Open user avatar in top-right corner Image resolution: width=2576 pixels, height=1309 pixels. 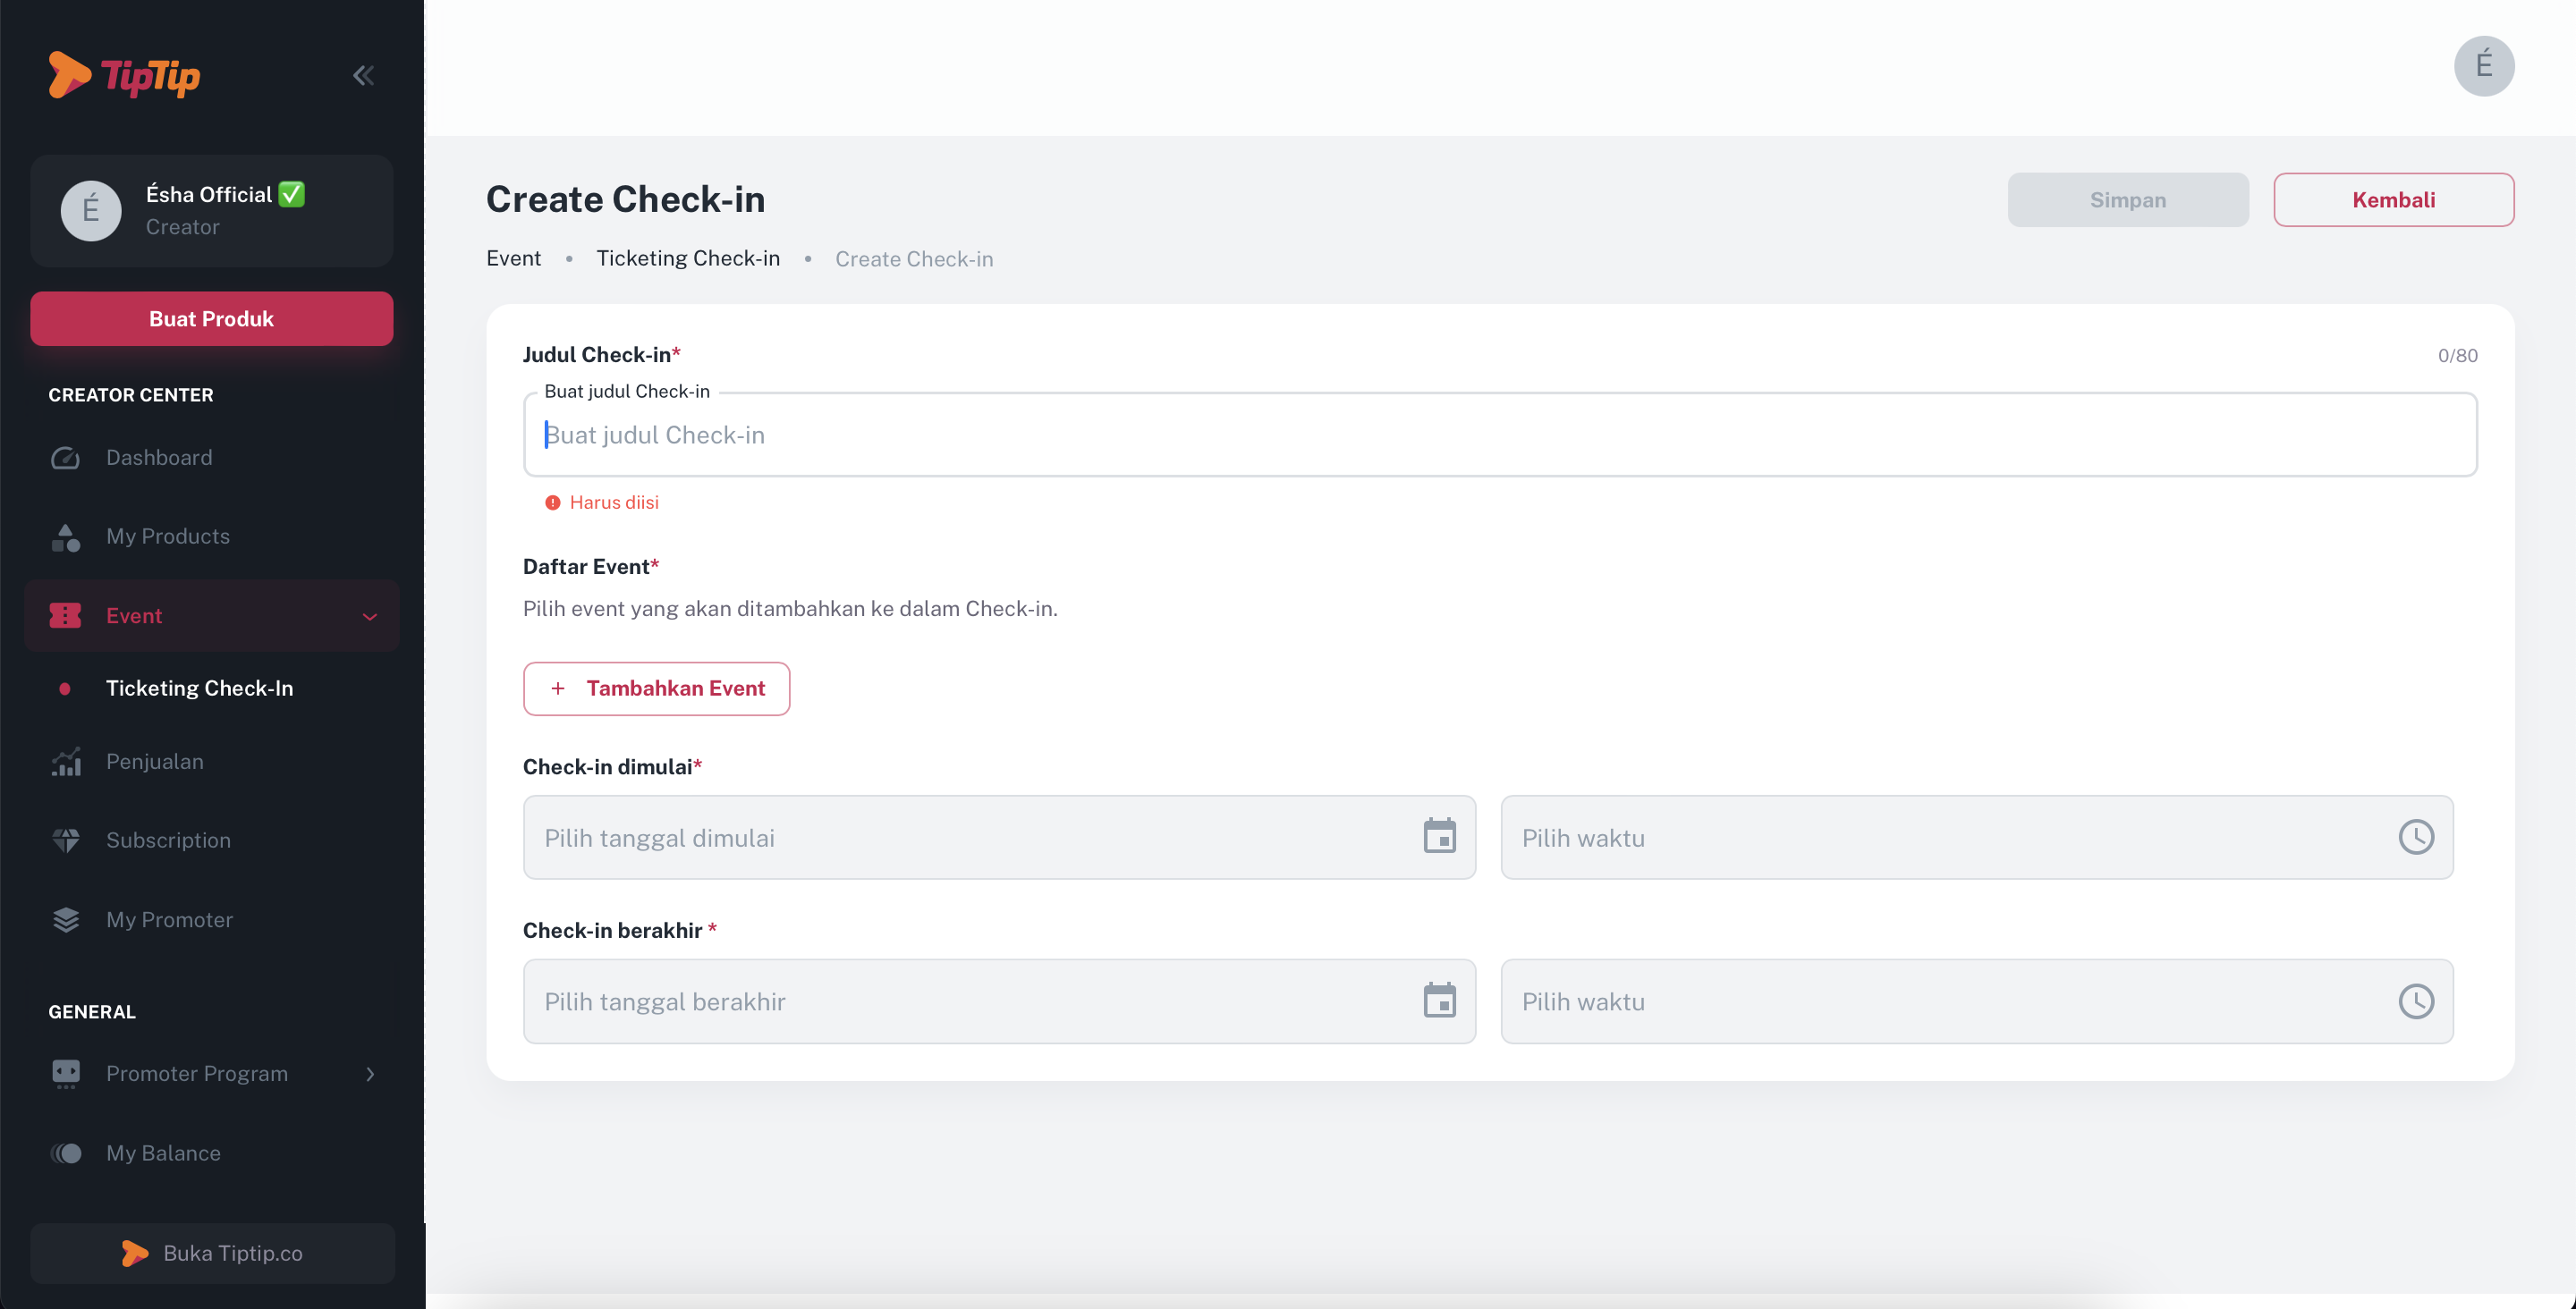coord(2483,66)
